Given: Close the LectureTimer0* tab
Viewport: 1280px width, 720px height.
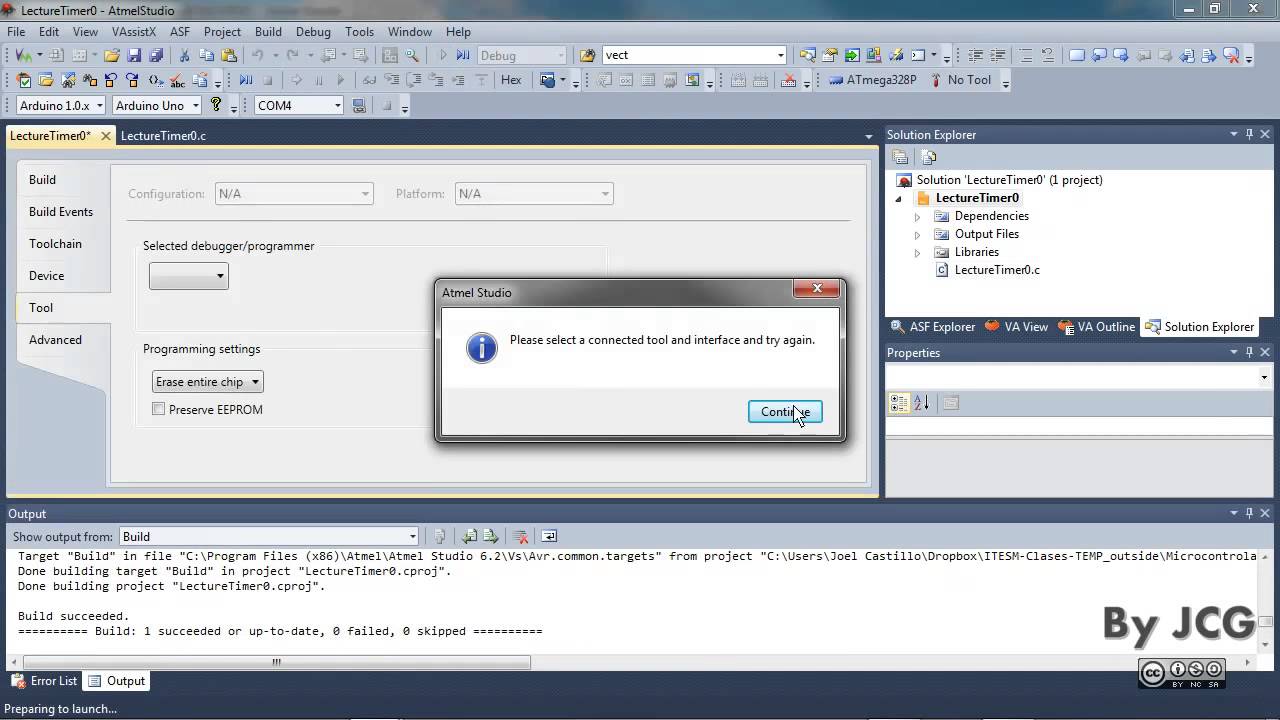Looking at the screenshot, I should pyautogui.click(x=105, y=136).
